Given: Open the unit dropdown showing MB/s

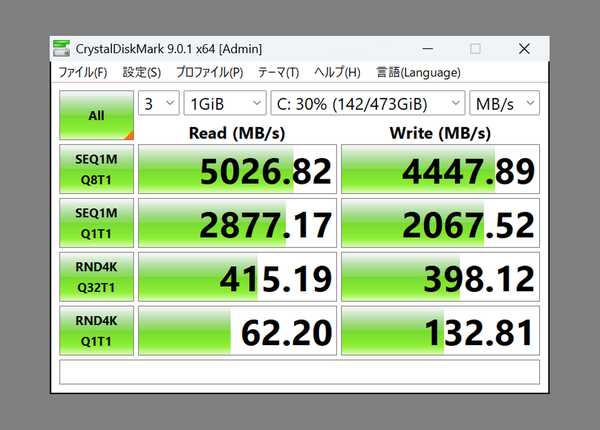Looking at the screenshot, I should tap(504, 103).
